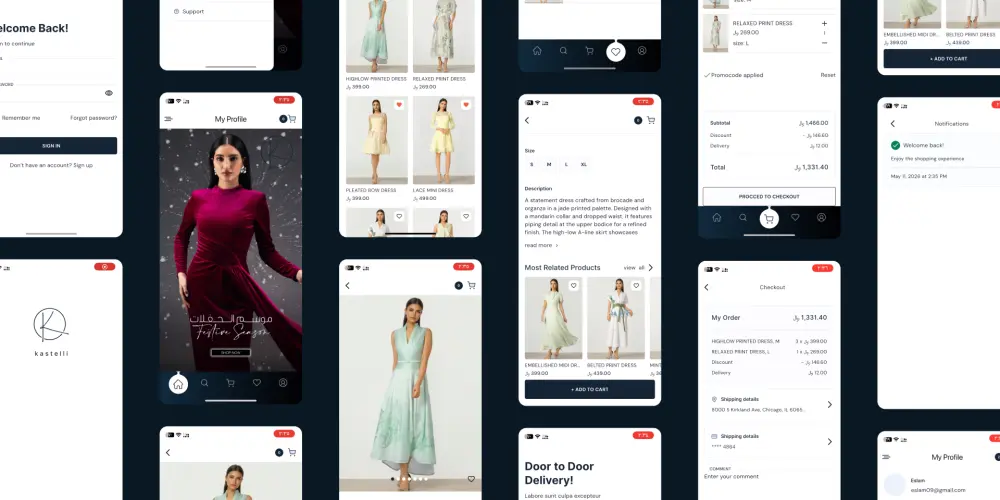The width and height of the screenshot is (1000, 500).
Task: Tap home icon in wishlist screen's nav bar
Action: pyautogui.click(x=537, y=50)
